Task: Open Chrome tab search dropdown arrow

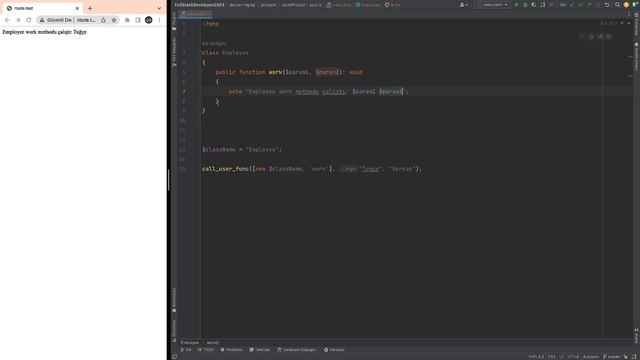Action: 159,8
